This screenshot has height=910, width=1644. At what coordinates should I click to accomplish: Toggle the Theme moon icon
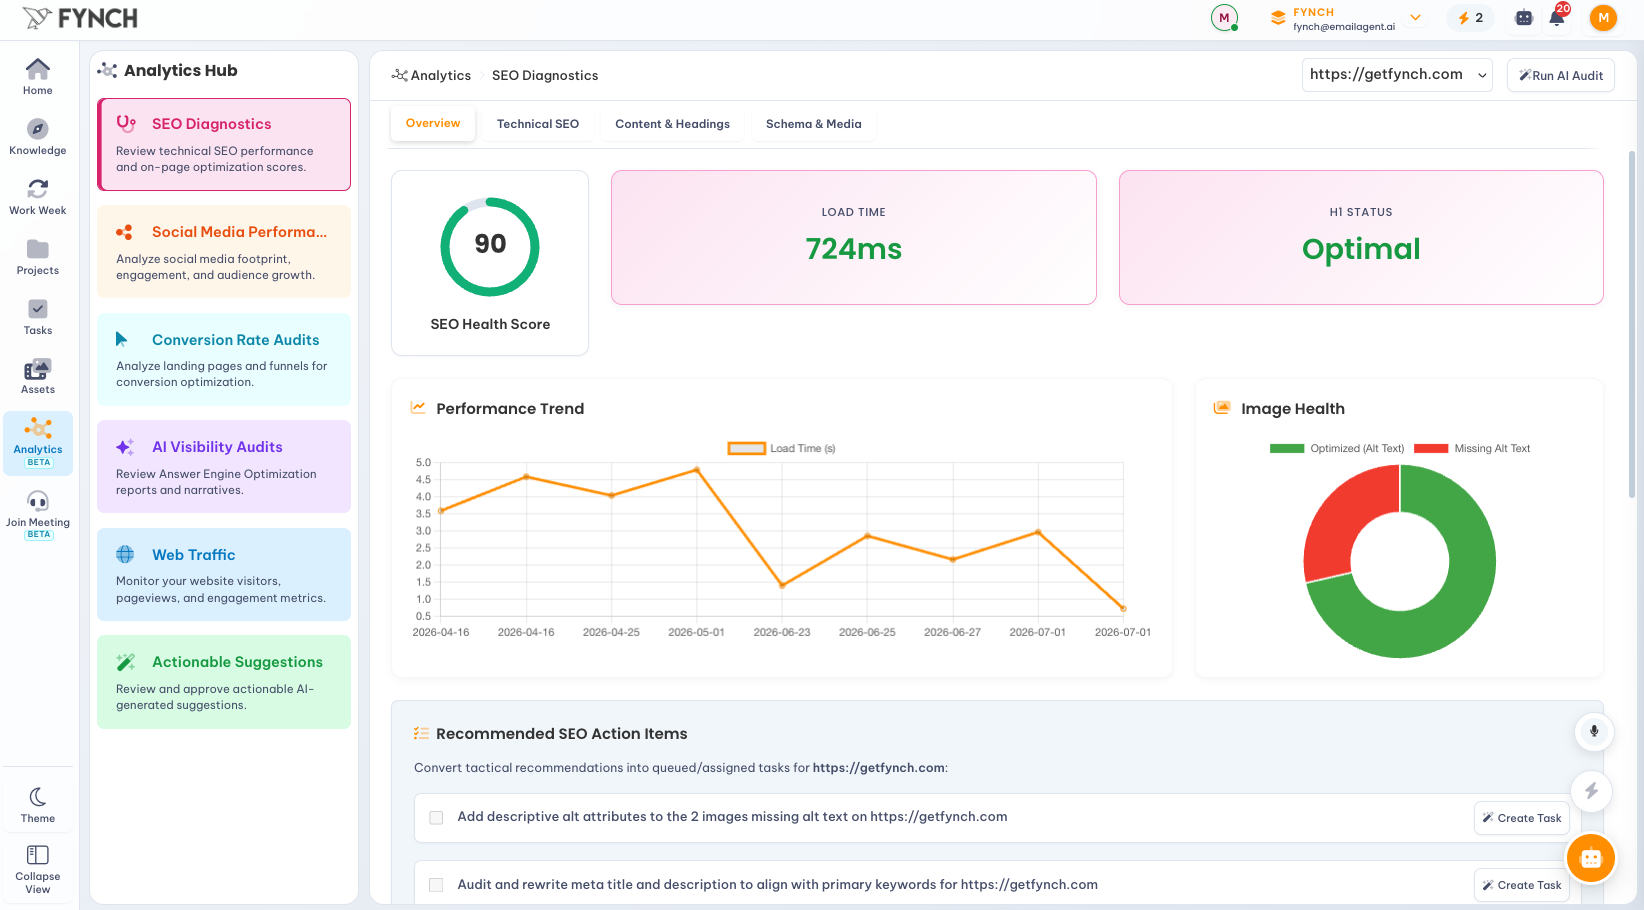(38, 797)
